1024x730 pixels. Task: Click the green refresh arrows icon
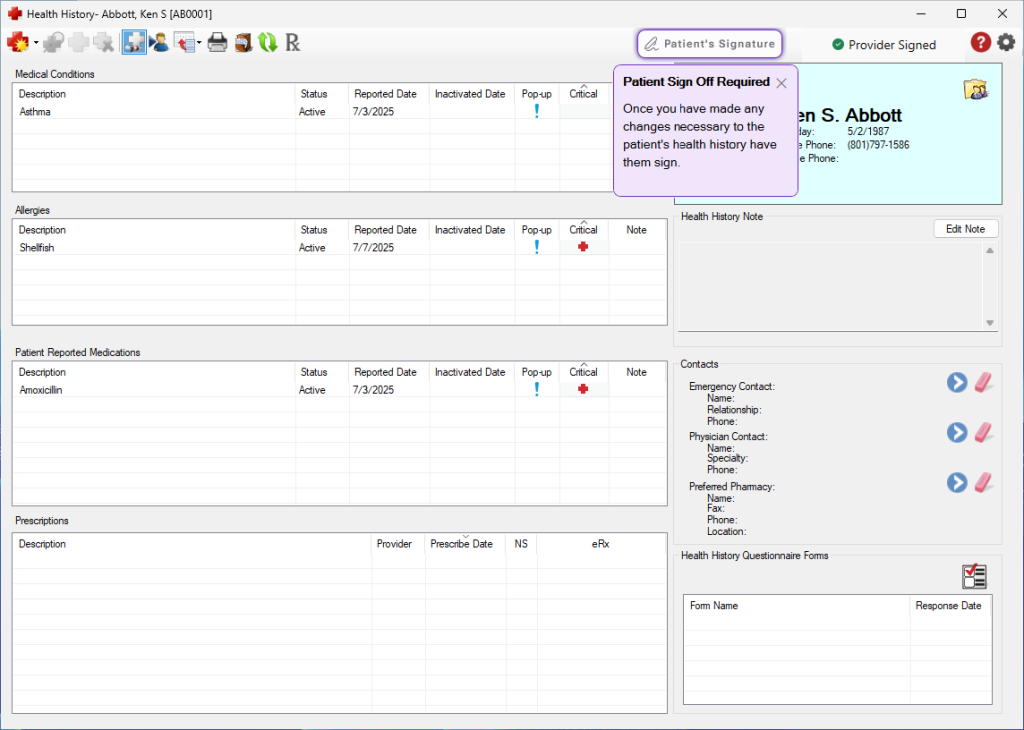coord(267,42)
